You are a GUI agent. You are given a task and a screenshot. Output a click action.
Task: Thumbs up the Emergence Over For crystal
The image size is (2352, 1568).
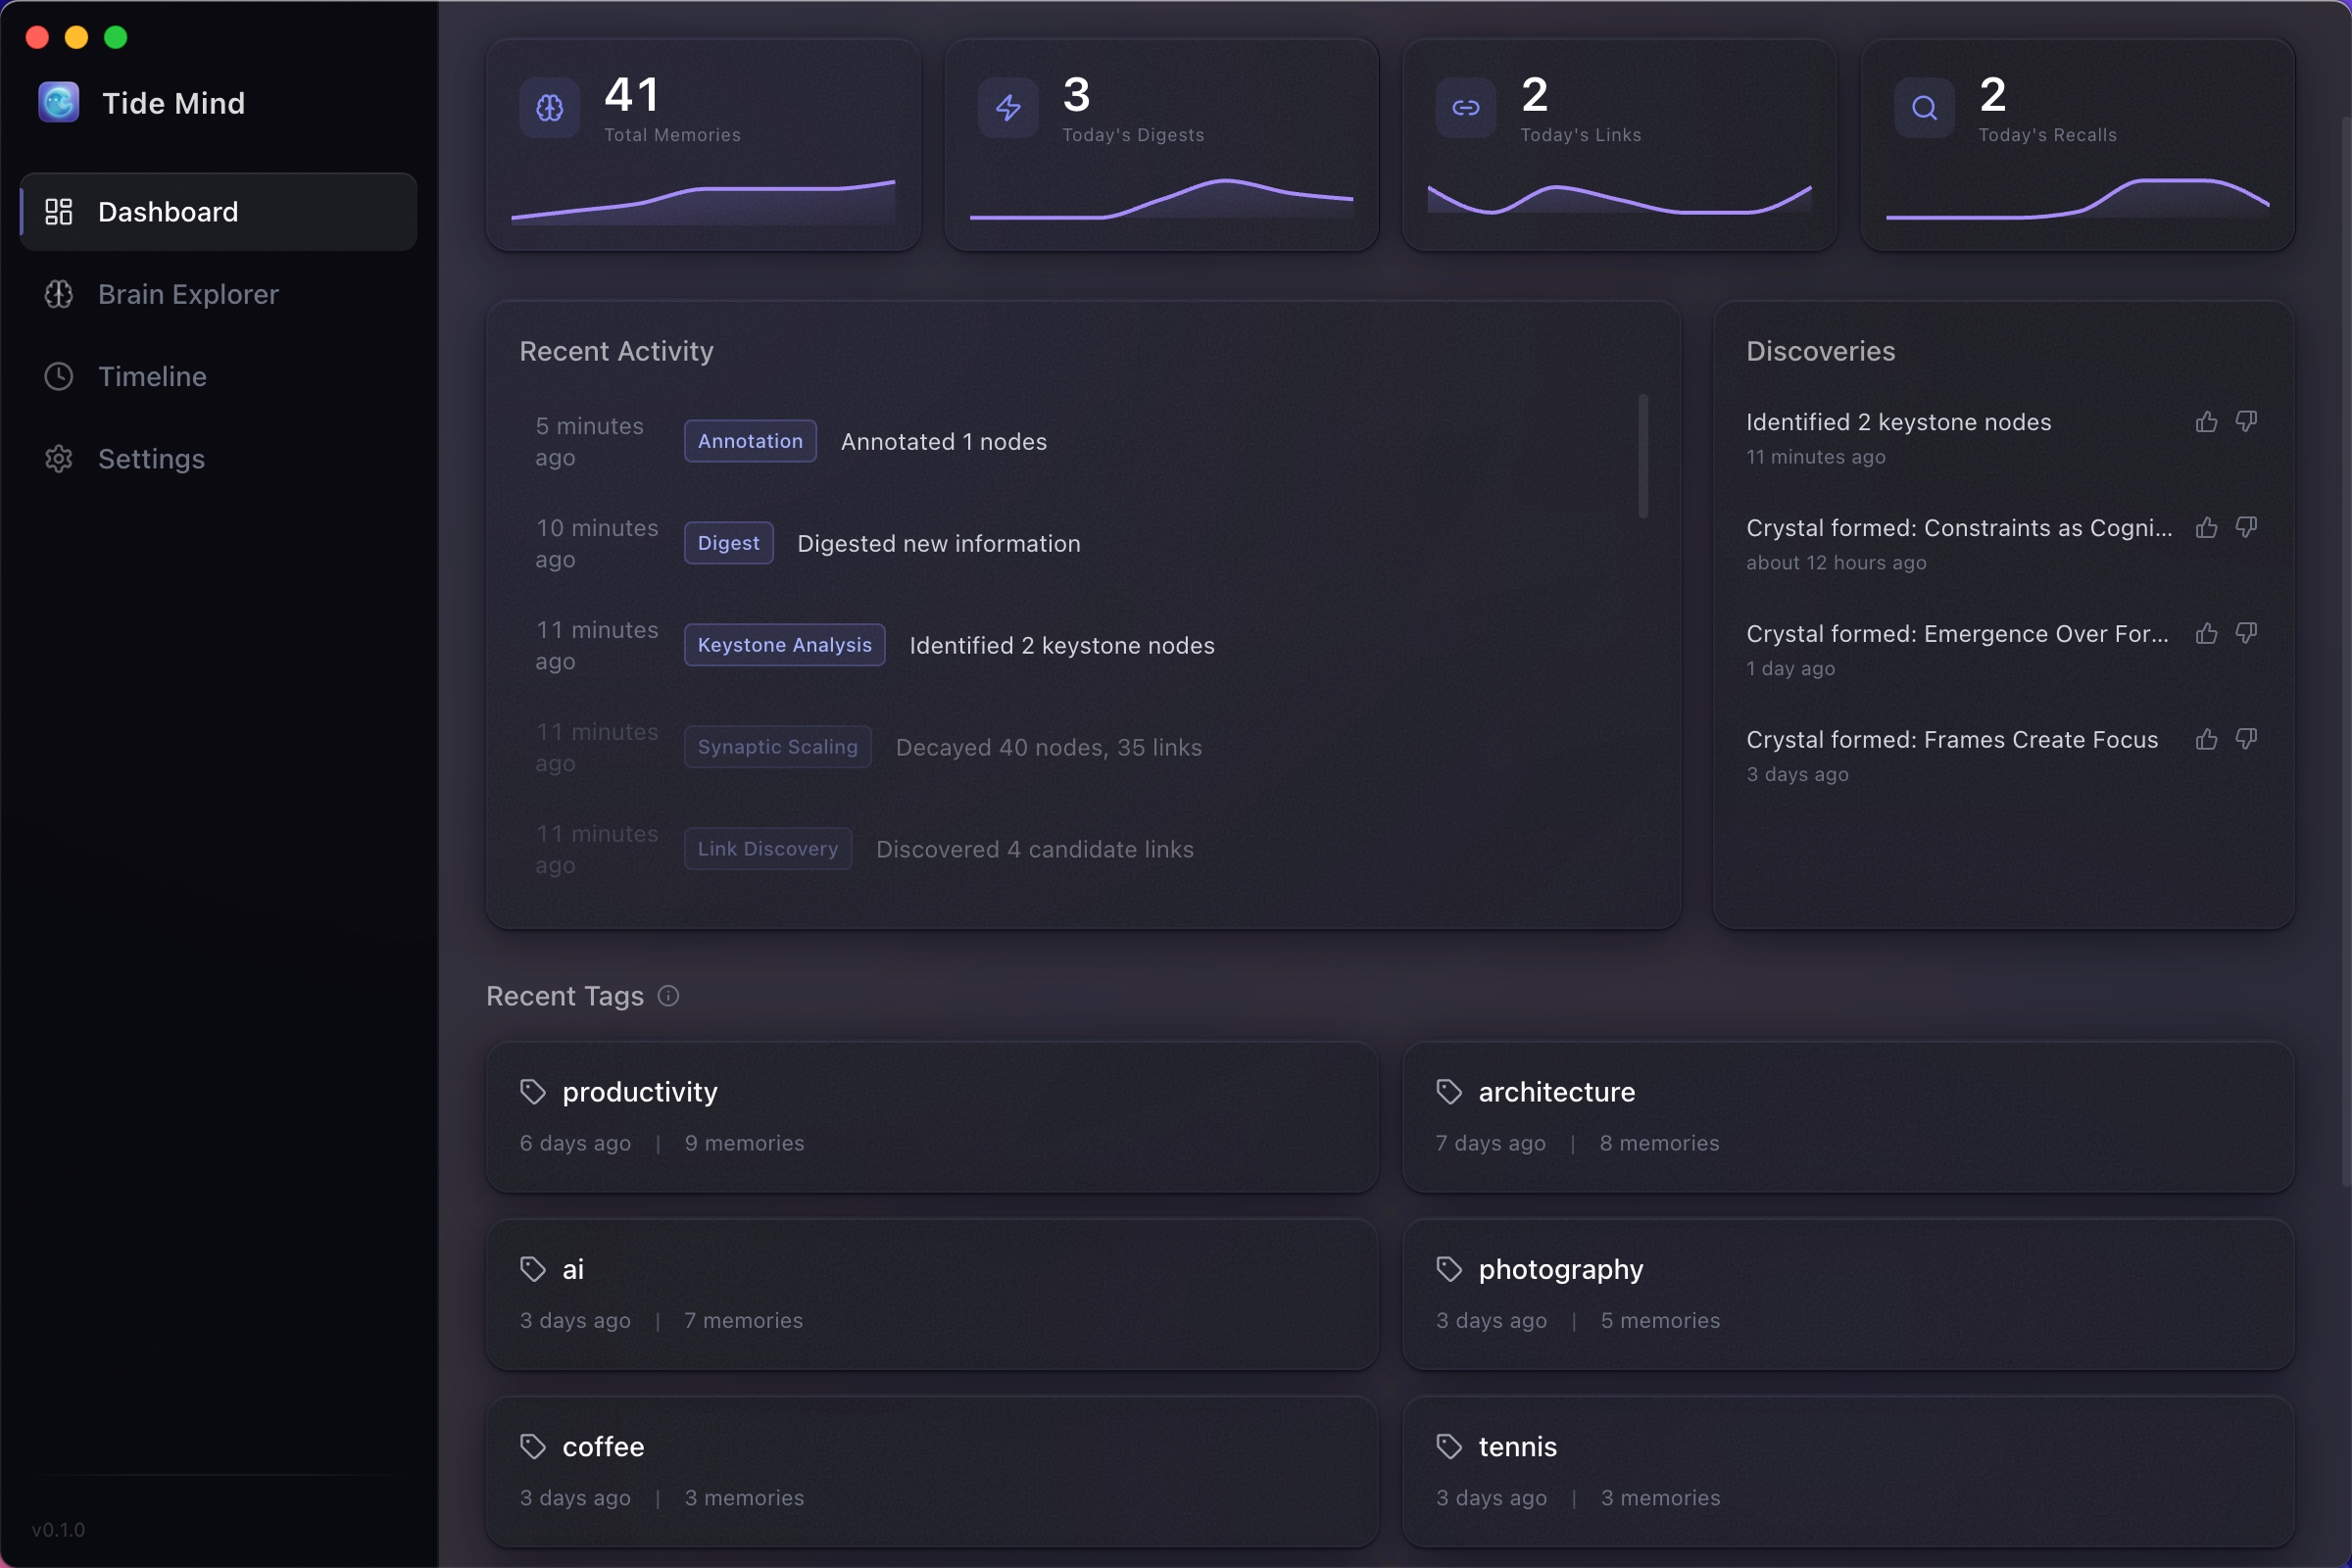click(x=2206, y=633)
